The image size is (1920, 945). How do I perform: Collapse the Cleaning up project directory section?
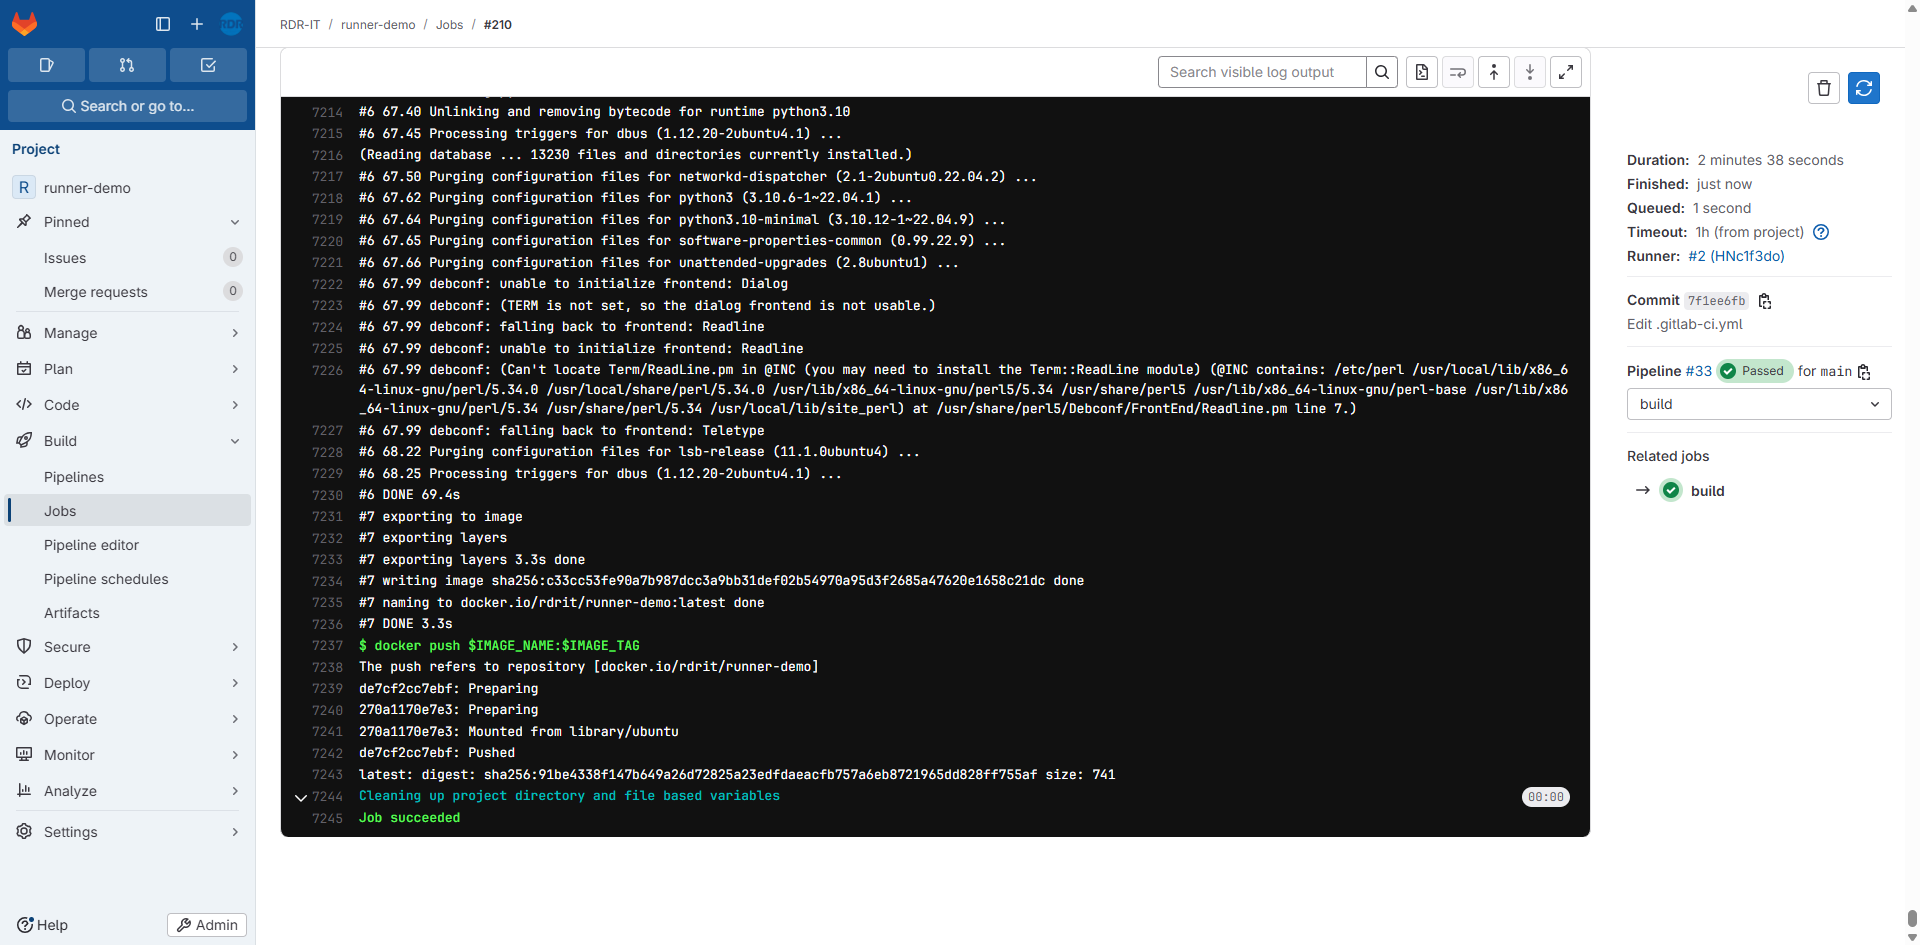(301, 797)
